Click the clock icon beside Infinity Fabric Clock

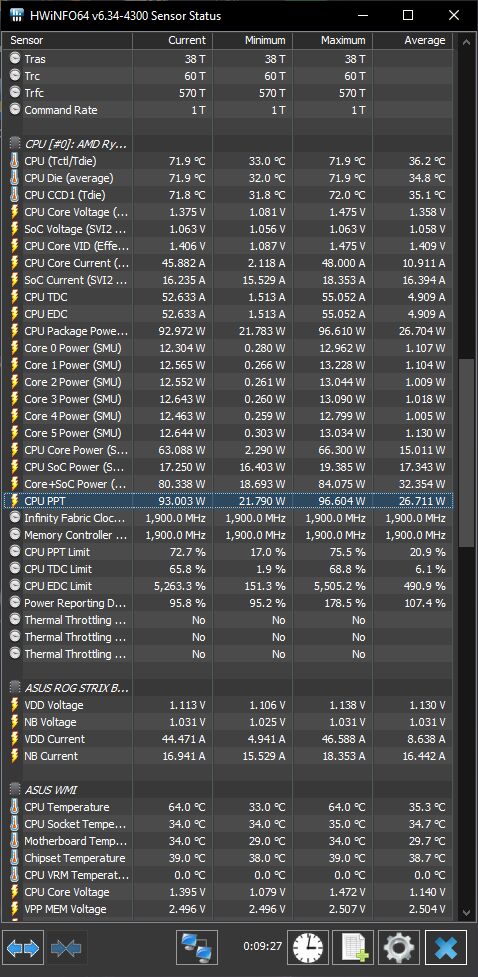[x=15, y=518]
